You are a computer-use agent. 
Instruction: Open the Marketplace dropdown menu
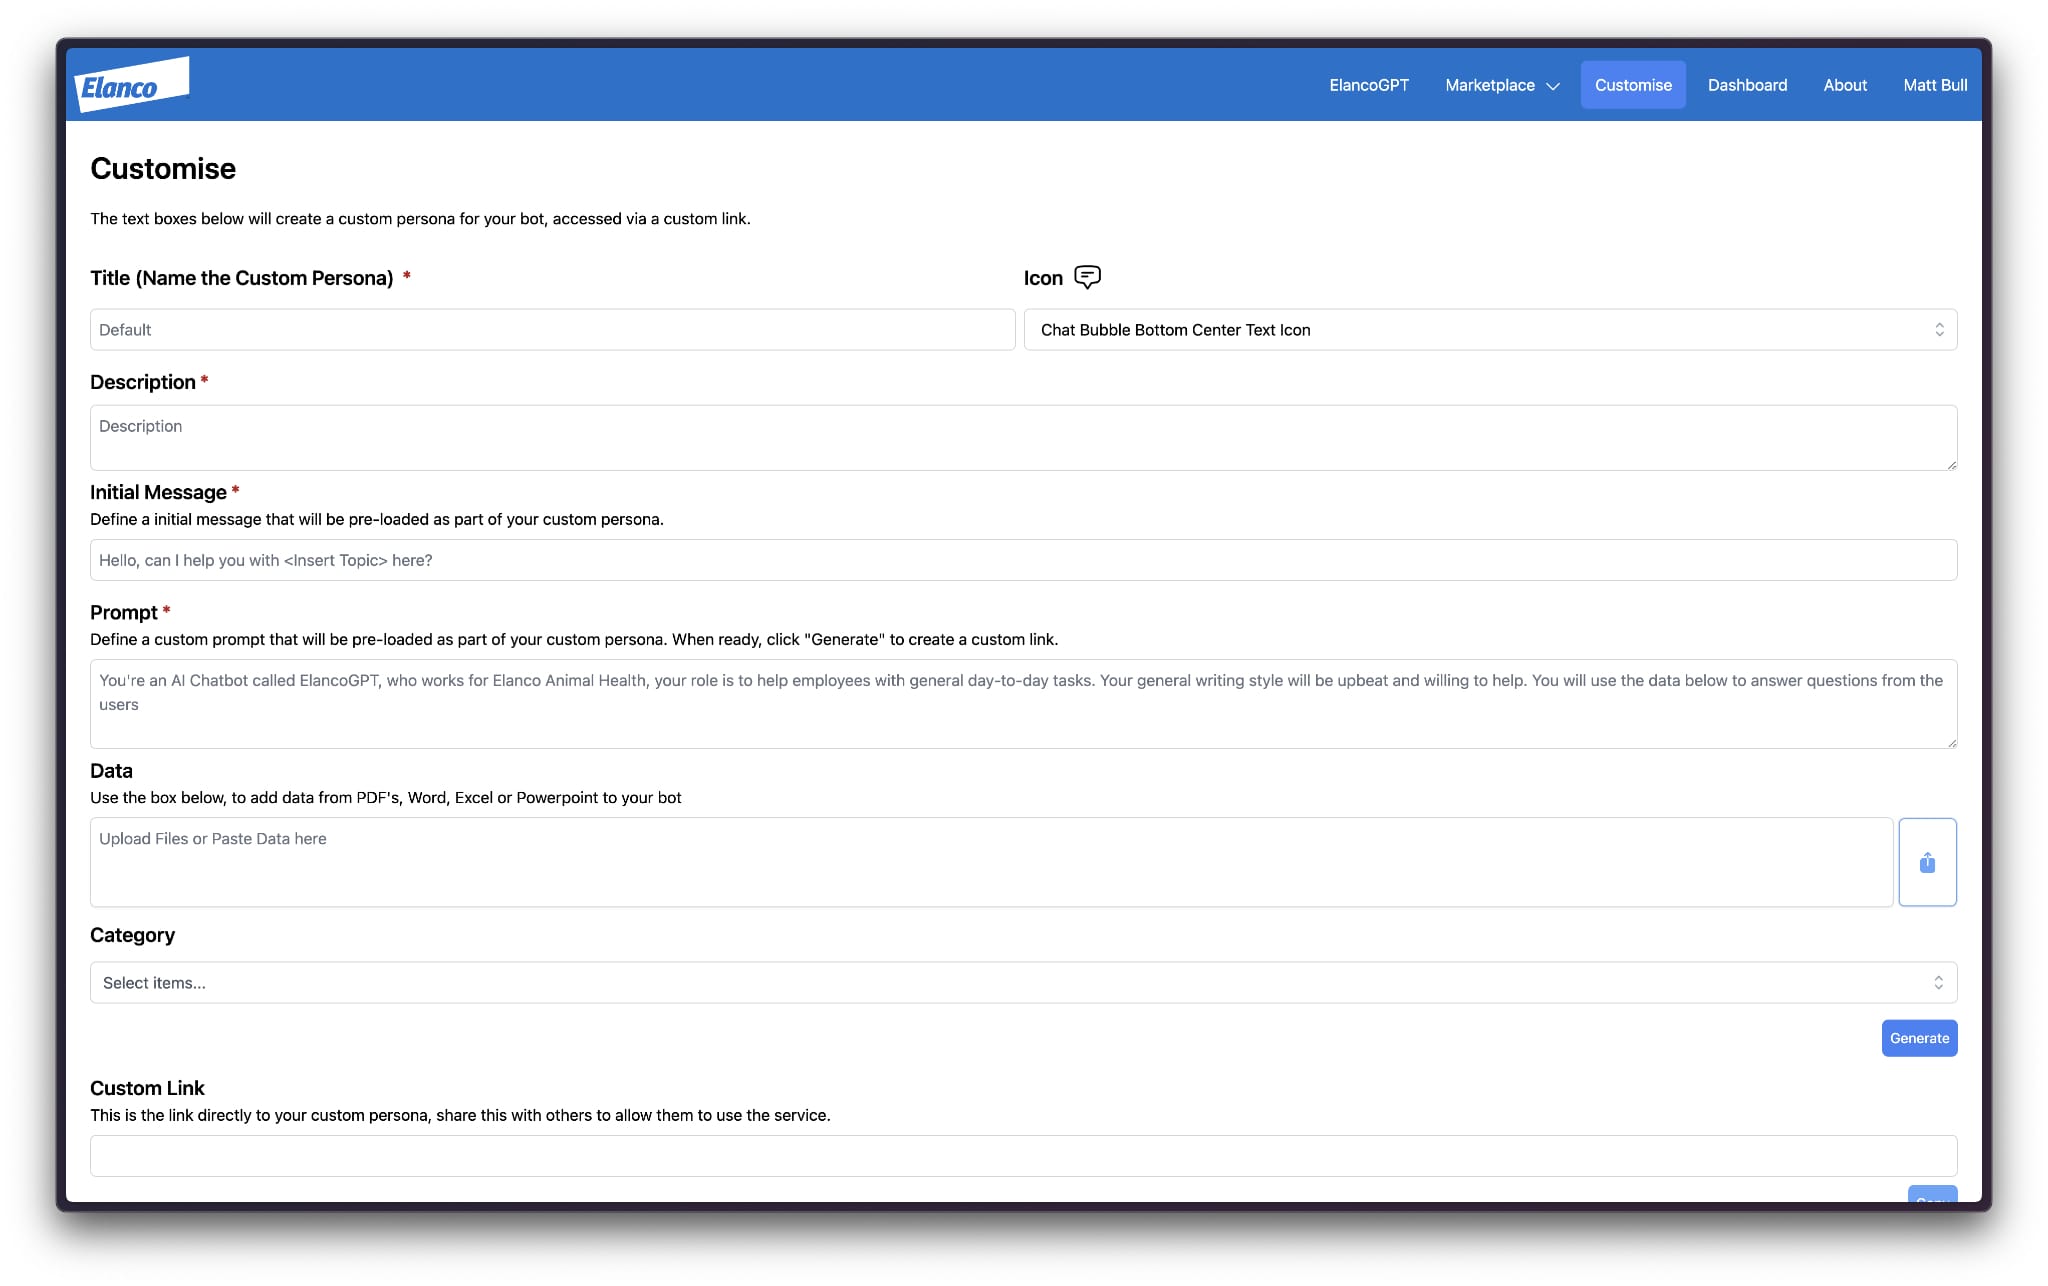click(x=1501, y=85)
